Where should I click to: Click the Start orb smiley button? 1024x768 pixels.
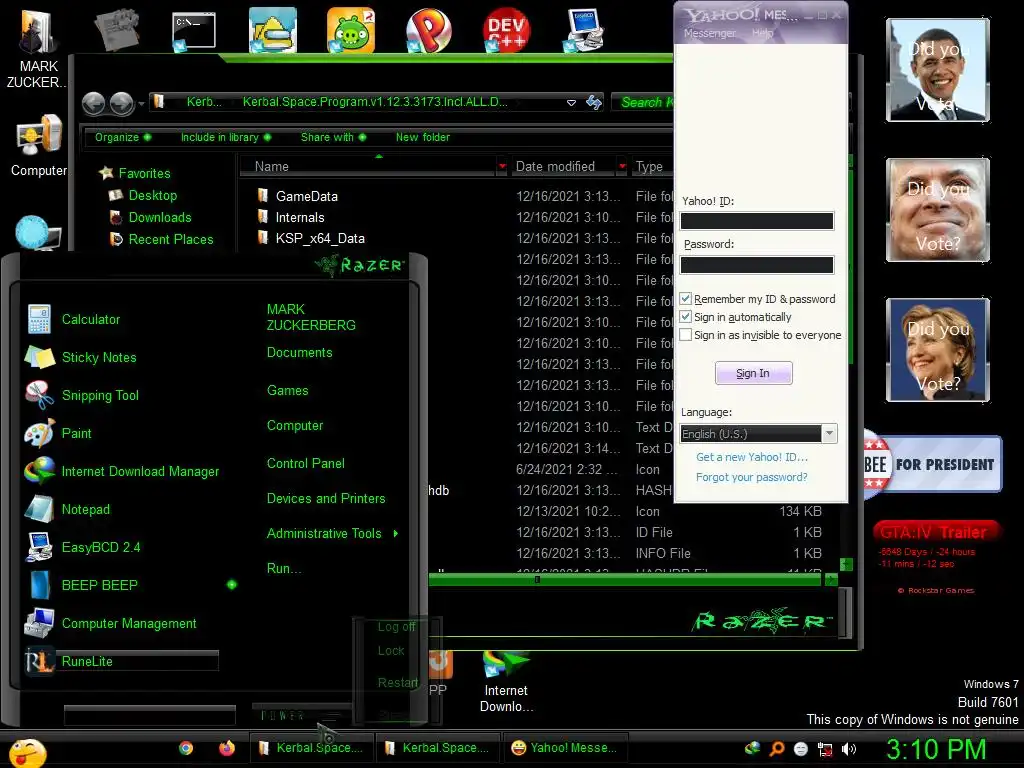coord(27,753)
